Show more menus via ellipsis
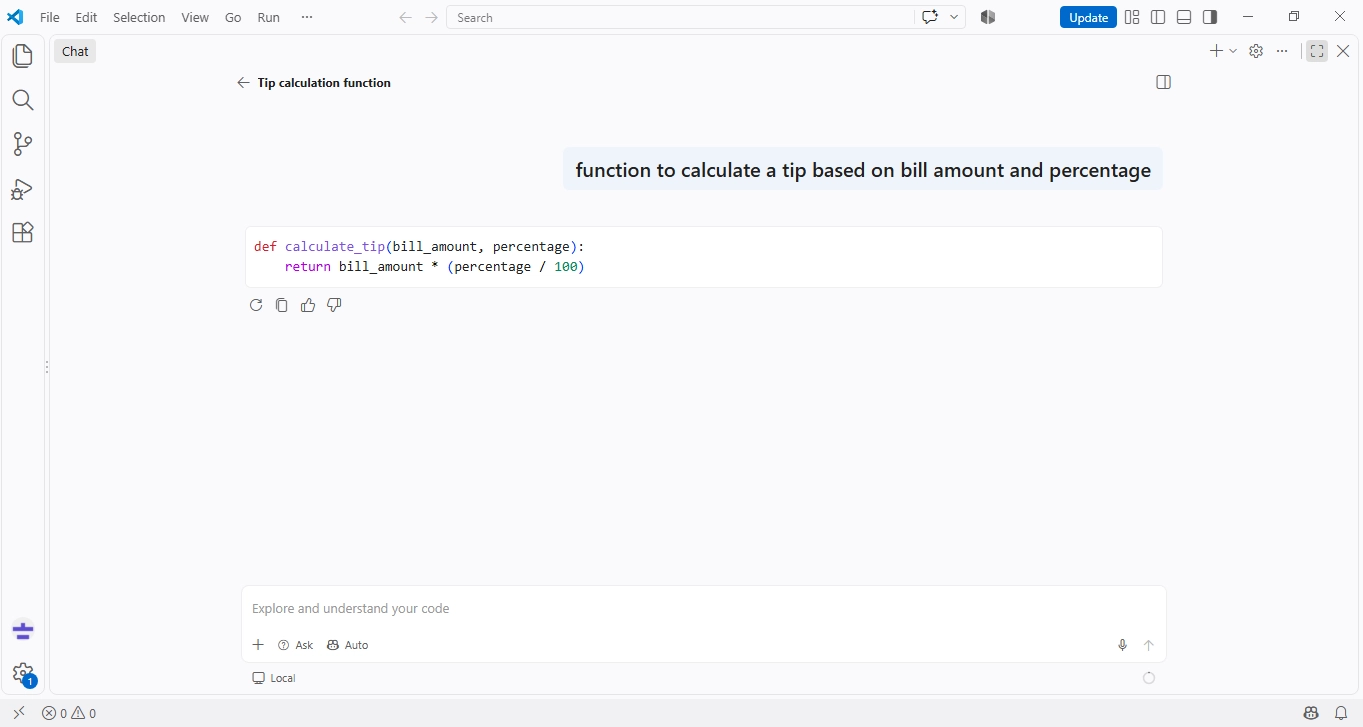The image size is (1363, 727). click(x=307, y=17)
